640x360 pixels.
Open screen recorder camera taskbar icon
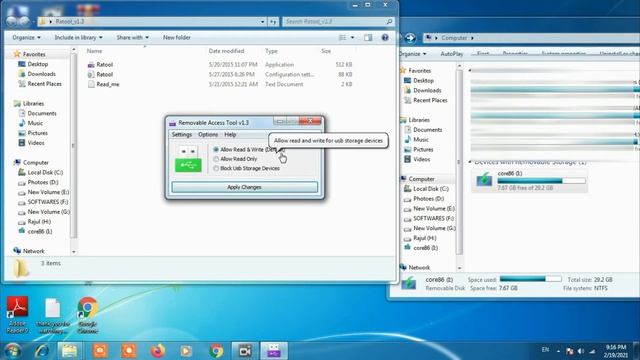pos(245,351)
